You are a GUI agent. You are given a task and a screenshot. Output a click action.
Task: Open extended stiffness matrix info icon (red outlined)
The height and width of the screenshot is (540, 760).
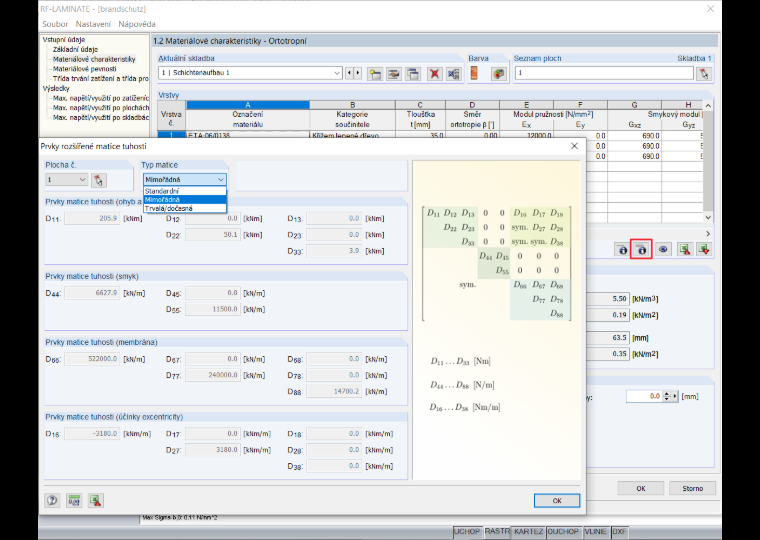(x=641, y=249)
